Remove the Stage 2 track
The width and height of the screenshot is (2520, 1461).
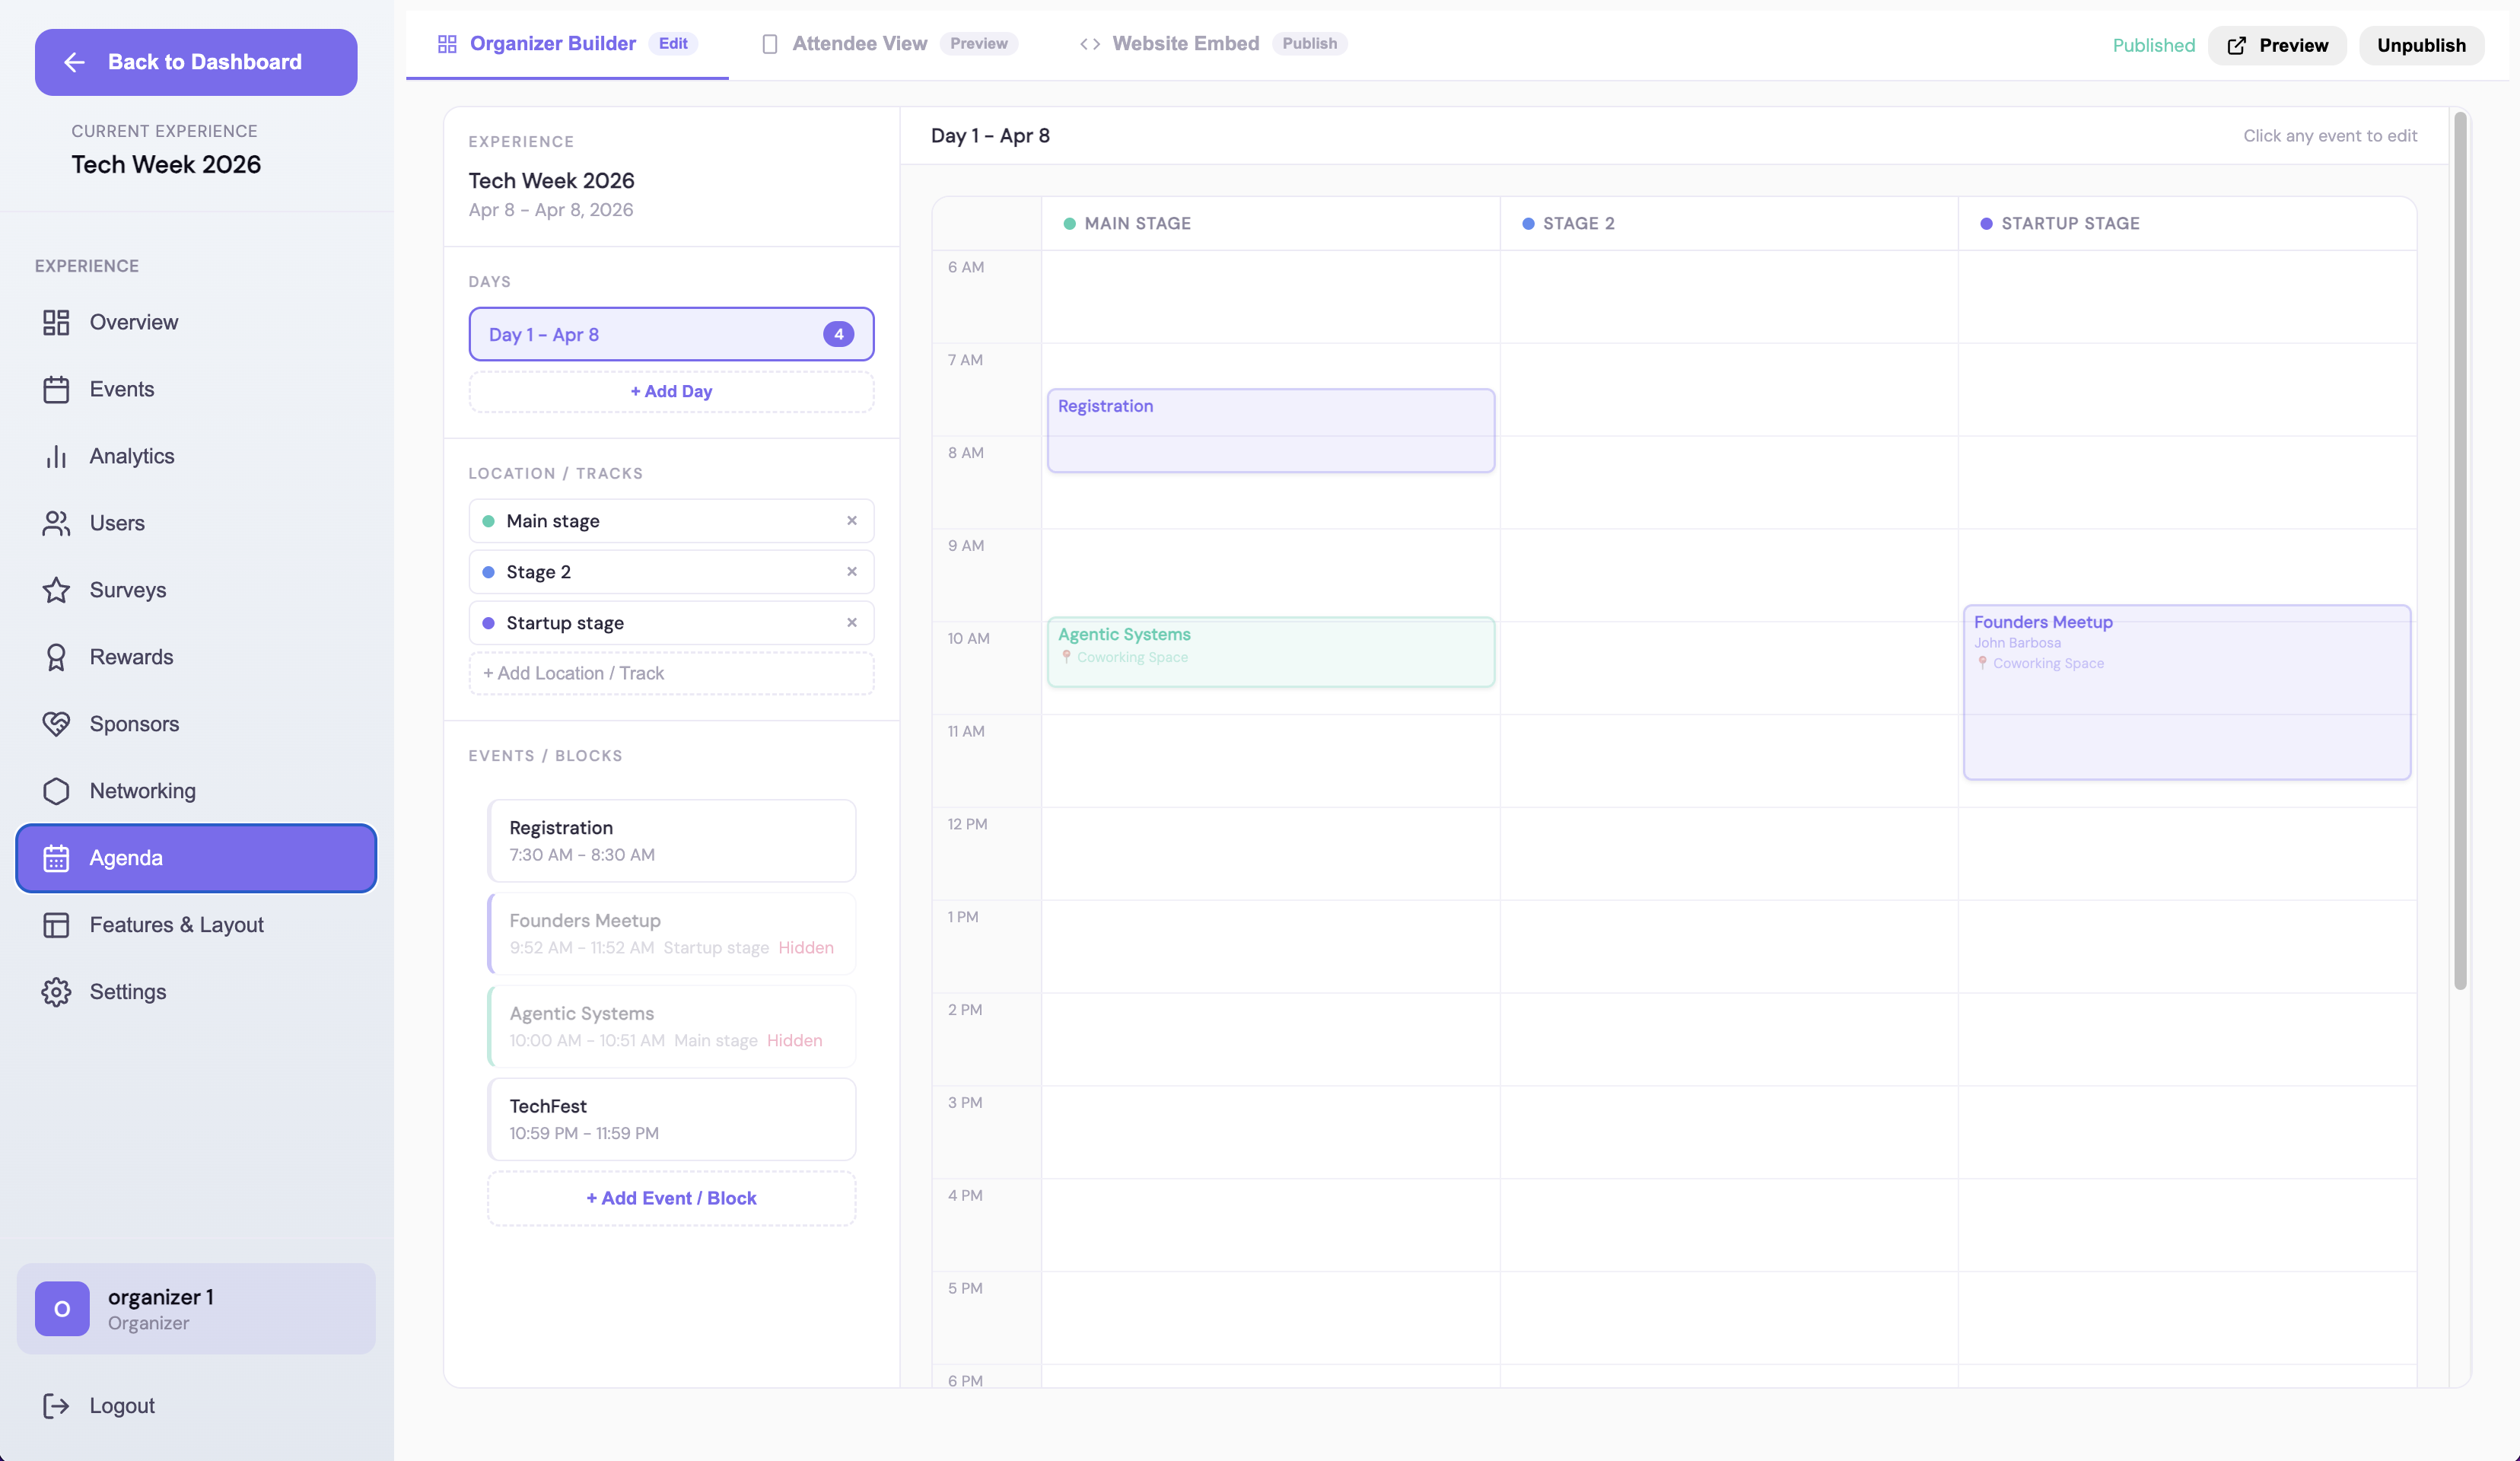(852, 572)
